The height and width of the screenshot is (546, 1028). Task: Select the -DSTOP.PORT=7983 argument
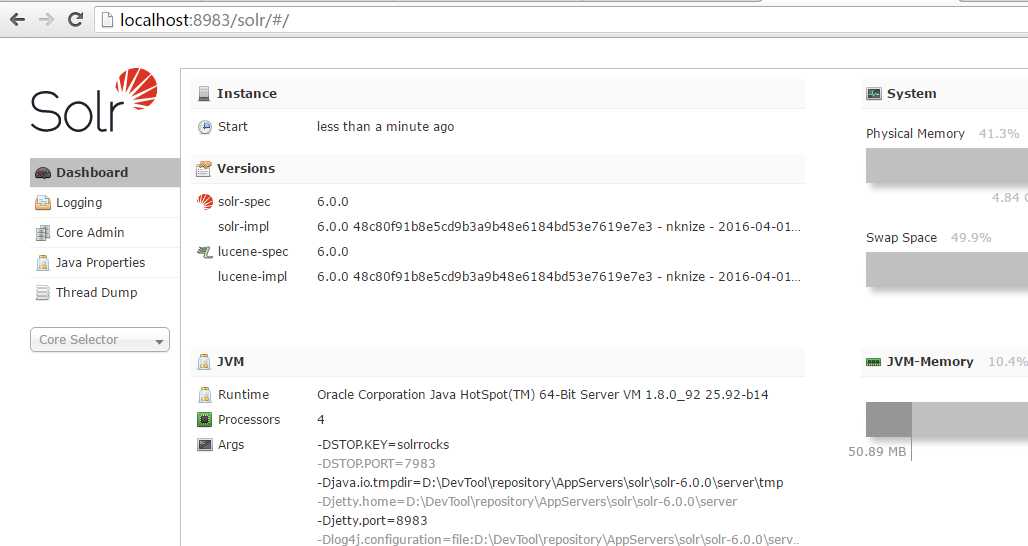(x=376, y=463)
